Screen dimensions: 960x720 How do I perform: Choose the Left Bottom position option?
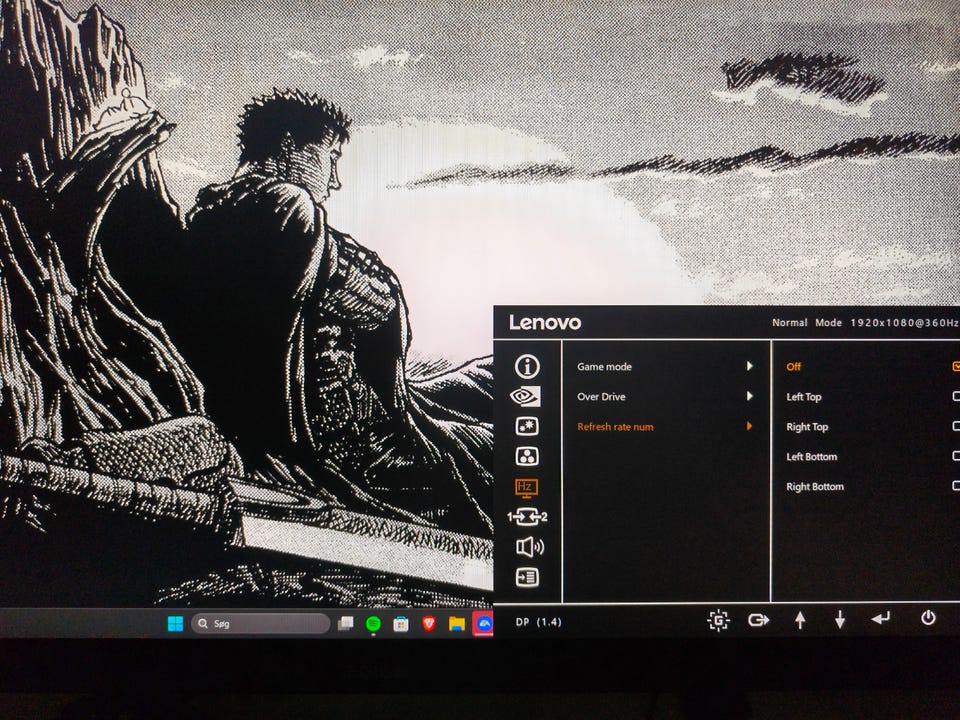(811, 457)
